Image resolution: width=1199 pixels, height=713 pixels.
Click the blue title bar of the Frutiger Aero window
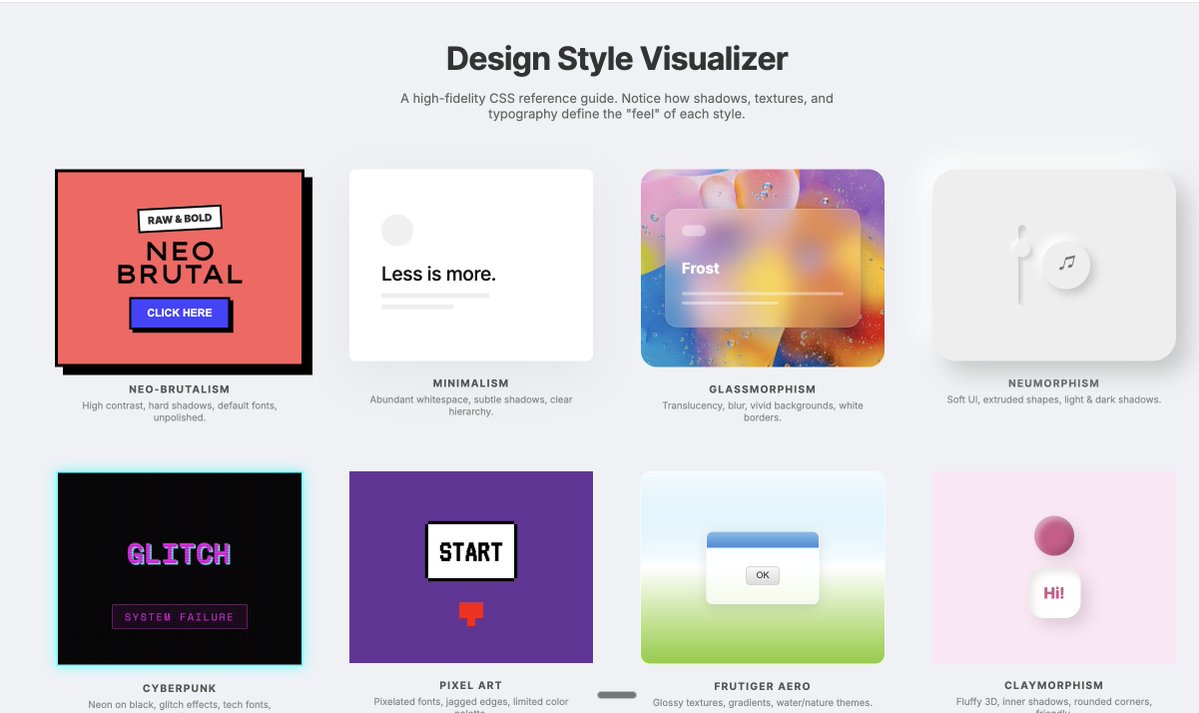point(762,540)
